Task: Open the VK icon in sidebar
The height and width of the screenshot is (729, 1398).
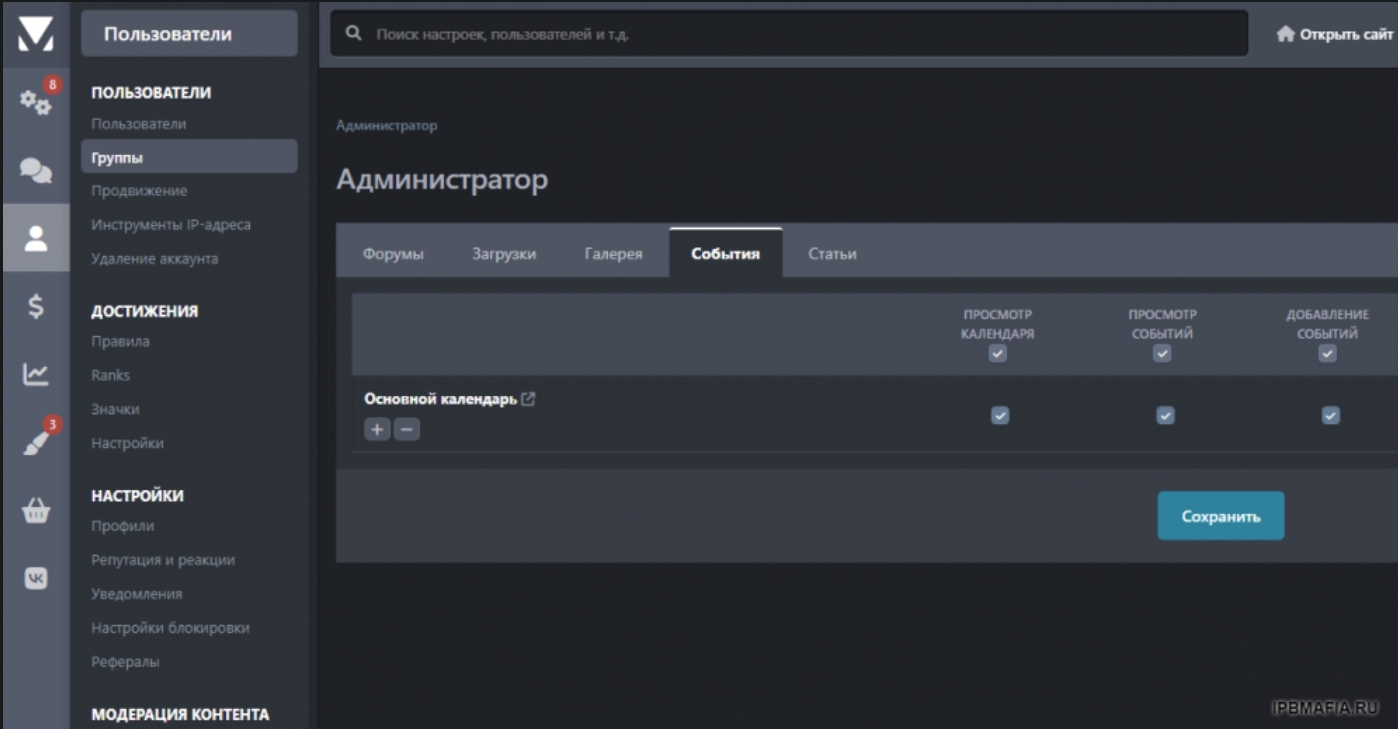Action: (35, 579)
